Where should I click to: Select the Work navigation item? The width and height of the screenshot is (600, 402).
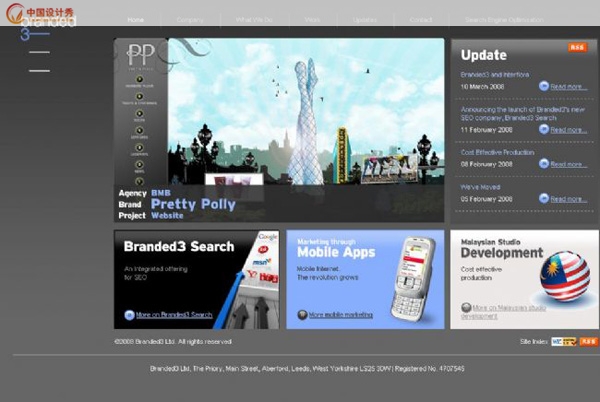[x=312, y=20]
